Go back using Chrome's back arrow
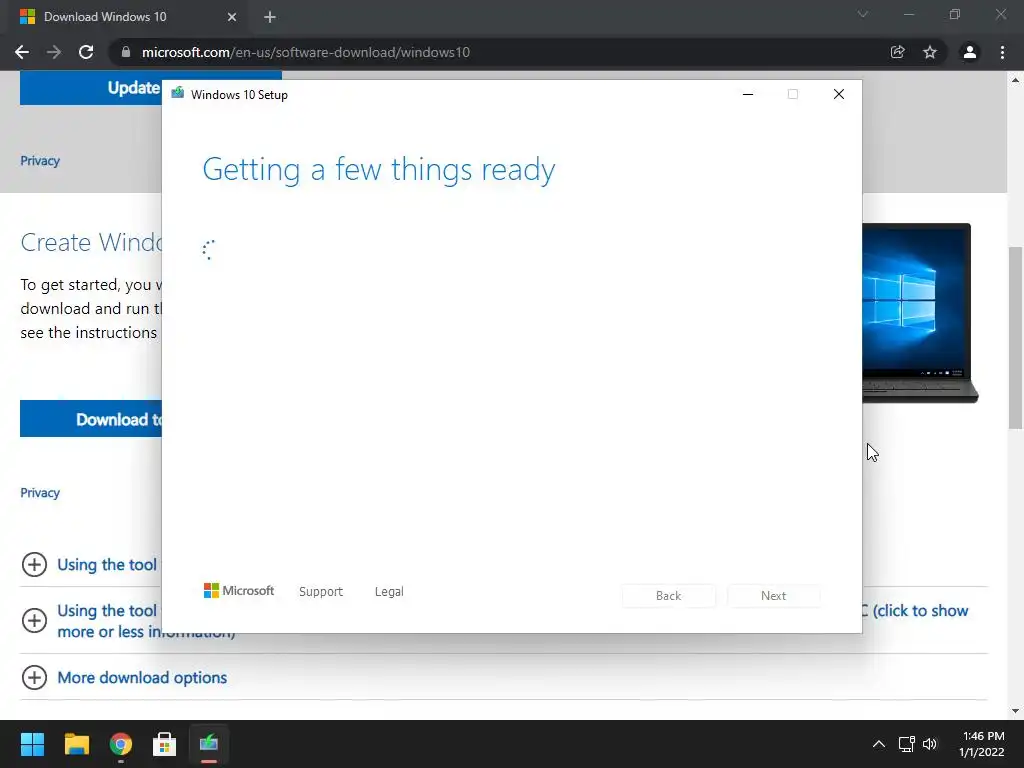Image resolution: width=1024 pixels, height=768 pixels. [22, 52]
